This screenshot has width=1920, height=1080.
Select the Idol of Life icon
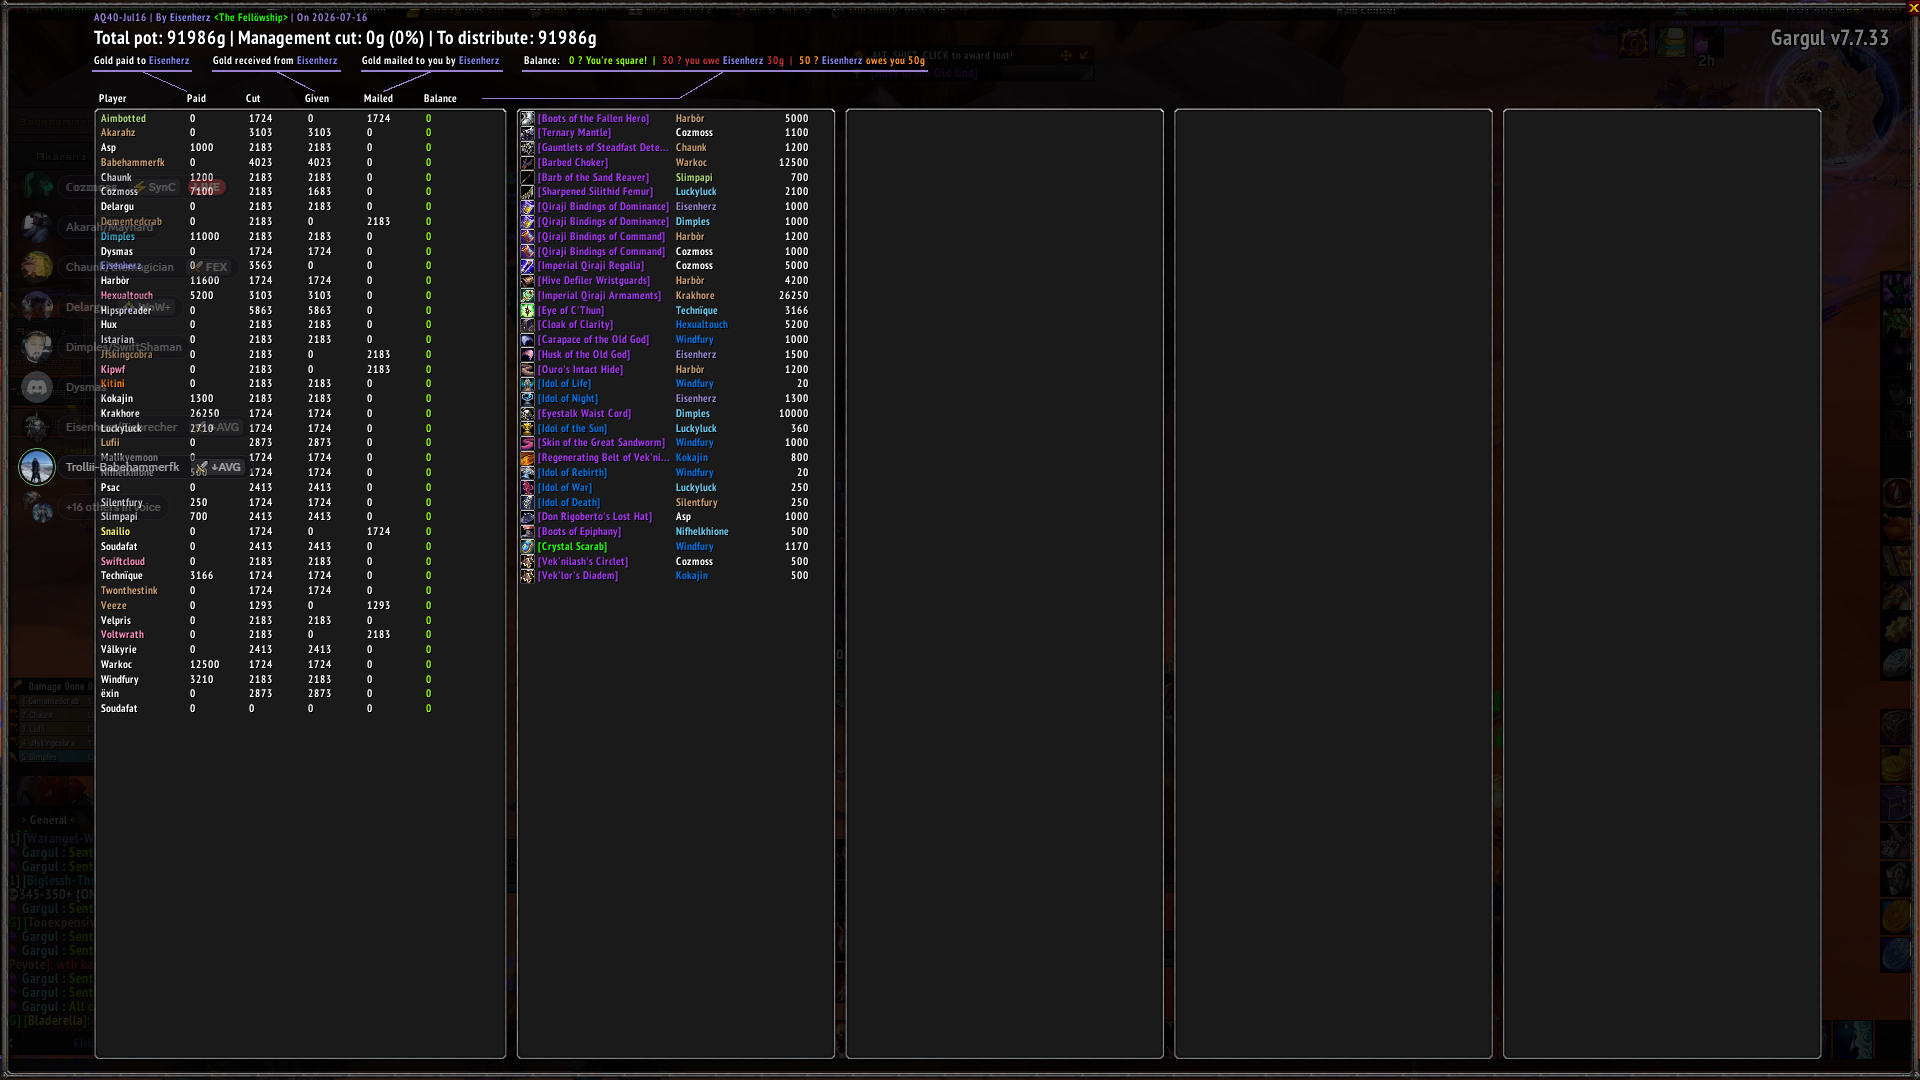click(x=527, y=384)
